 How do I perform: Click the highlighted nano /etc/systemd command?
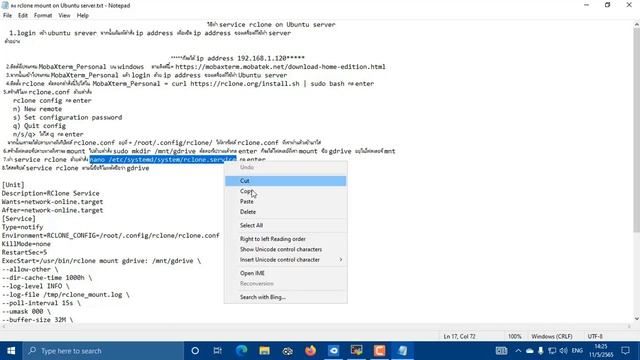163,160
